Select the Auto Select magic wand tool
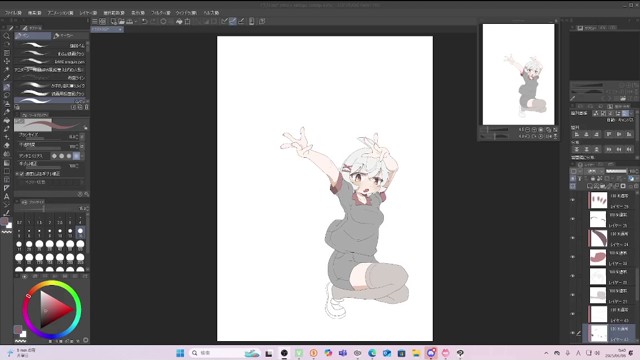 tap(7, 70)
